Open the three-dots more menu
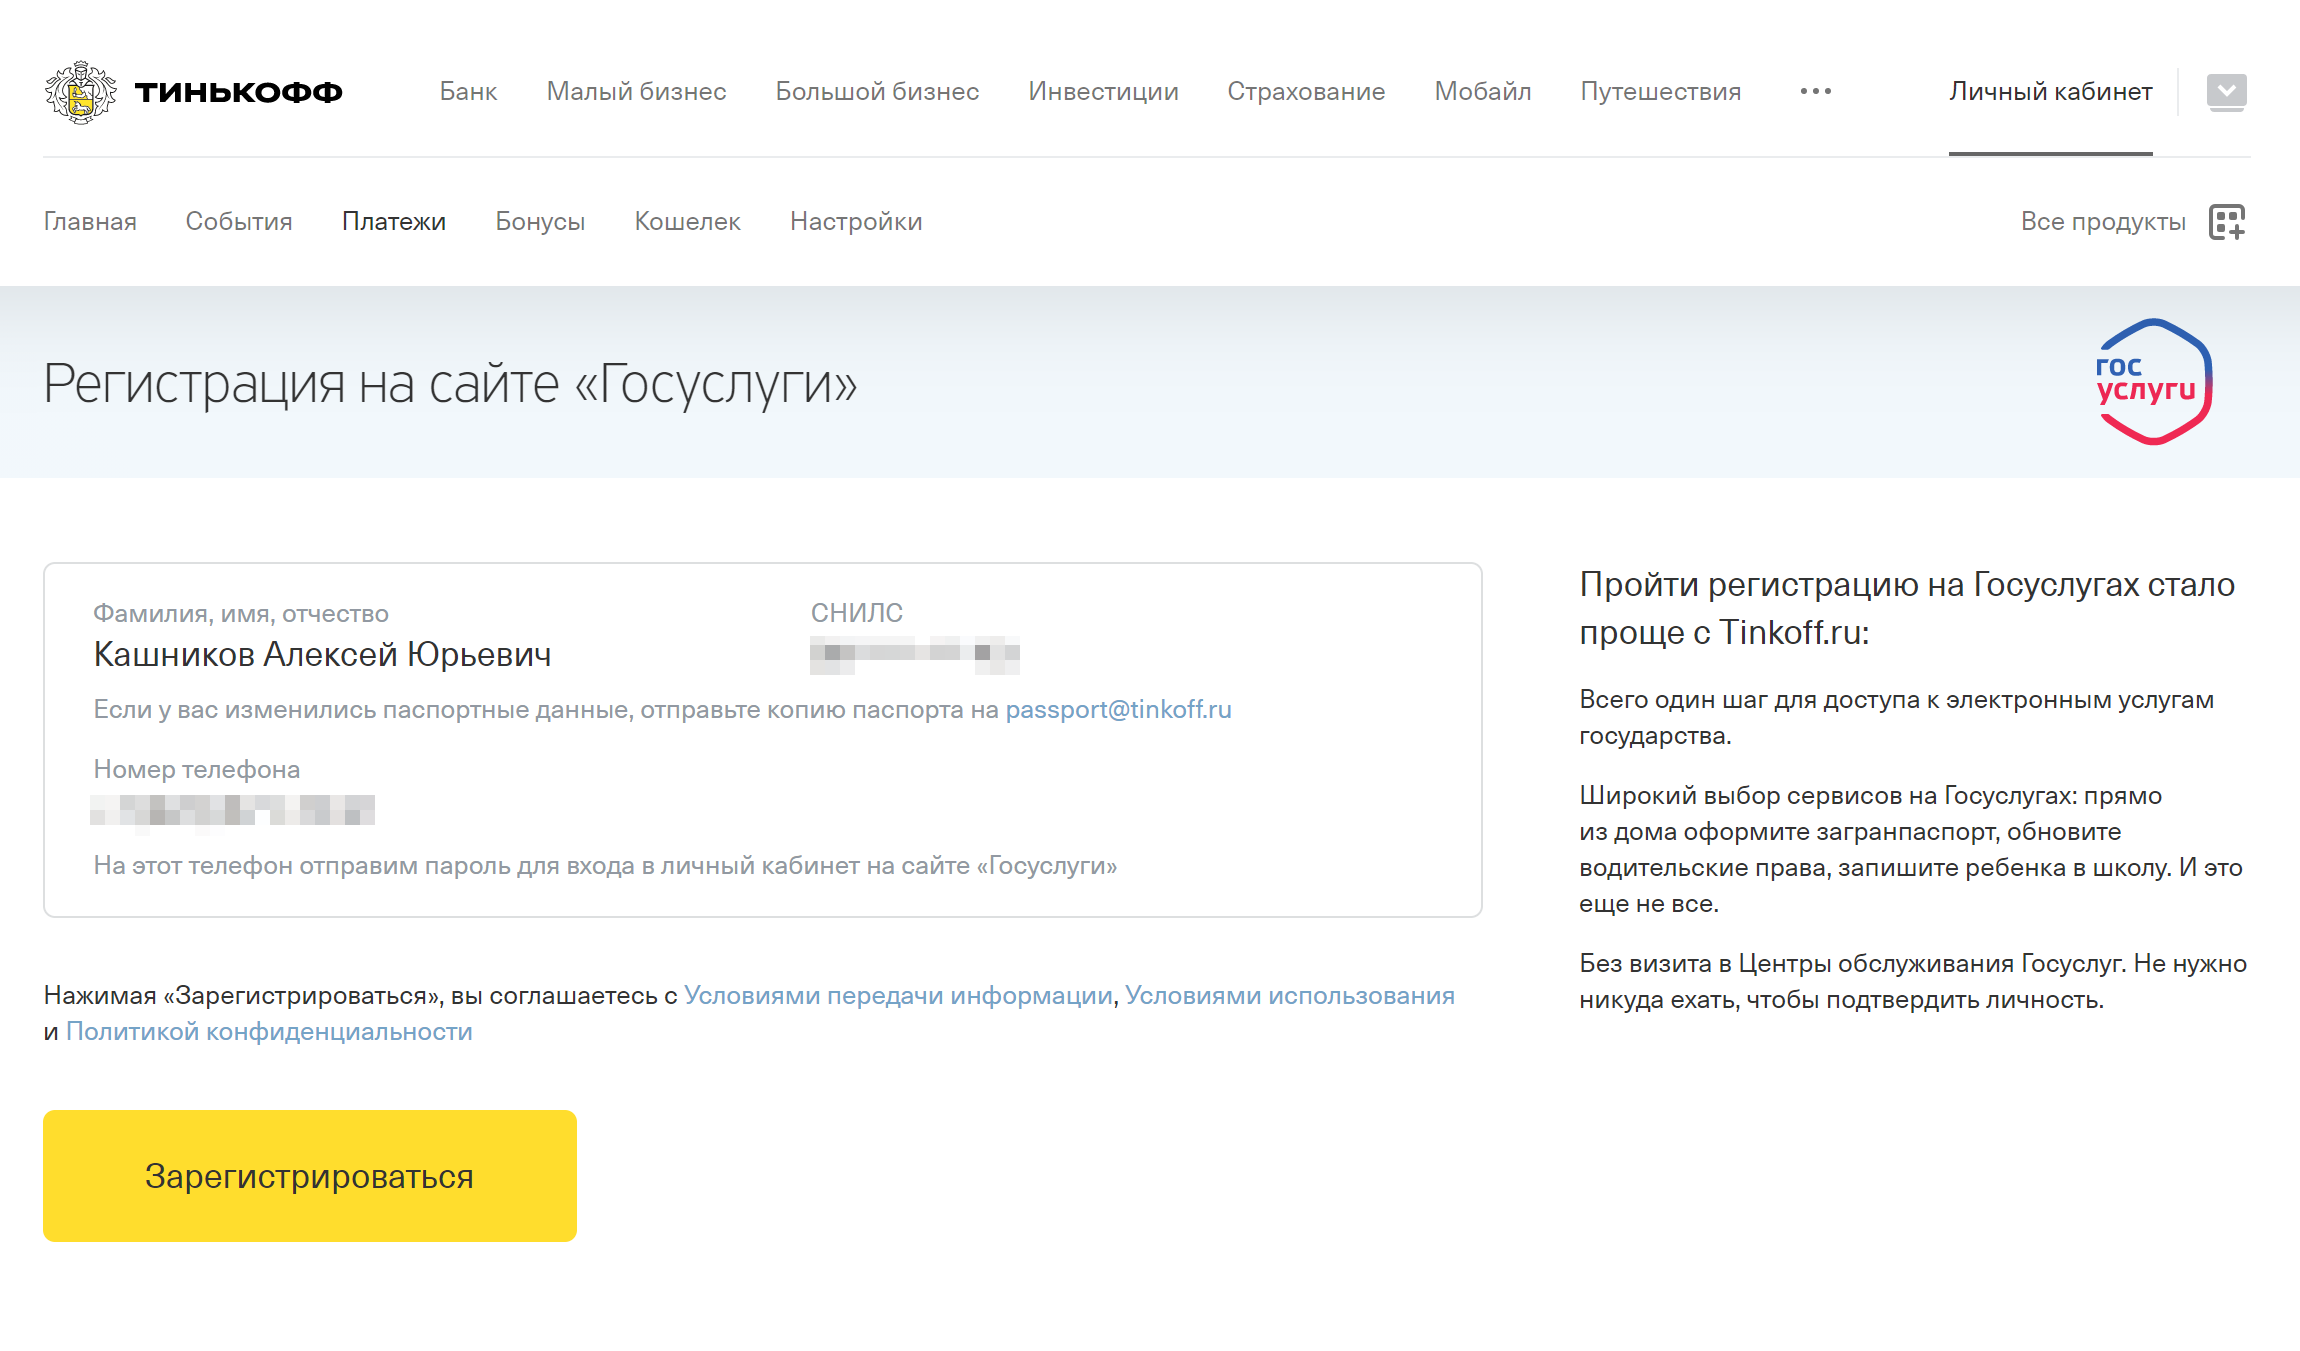This screenshot has width=2300, height=1351. coord(1816,91)
